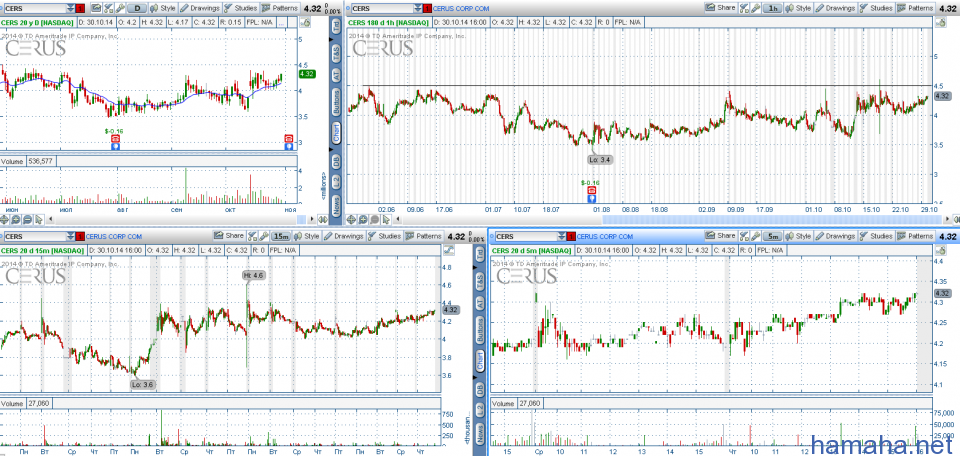Zoom in with the plus magnifier under the daily chart
Screen dimensions: 960x456
(x=17, y=219)
